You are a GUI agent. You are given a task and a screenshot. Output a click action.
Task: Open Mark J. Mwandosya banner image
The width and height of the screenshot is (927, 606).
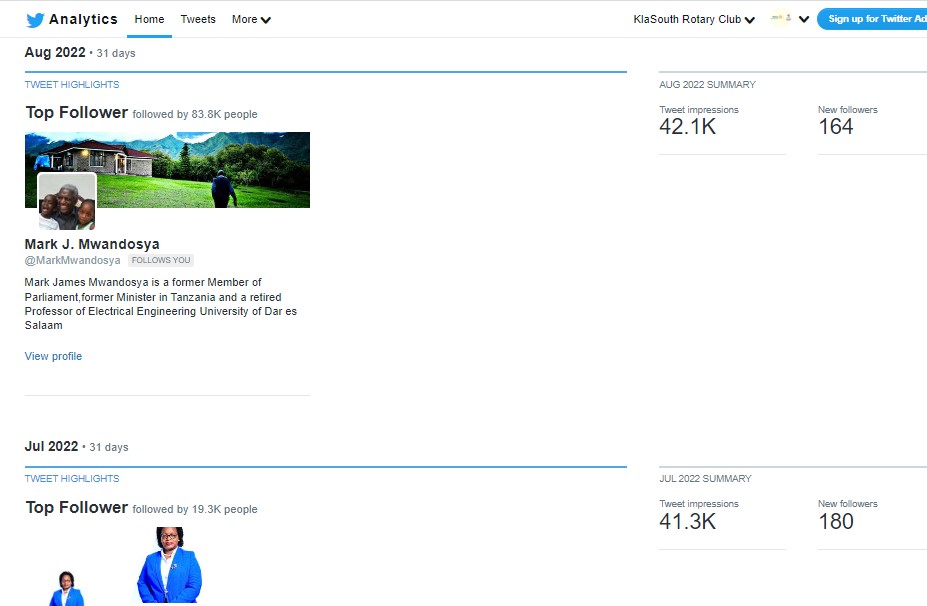click(167, 170)
